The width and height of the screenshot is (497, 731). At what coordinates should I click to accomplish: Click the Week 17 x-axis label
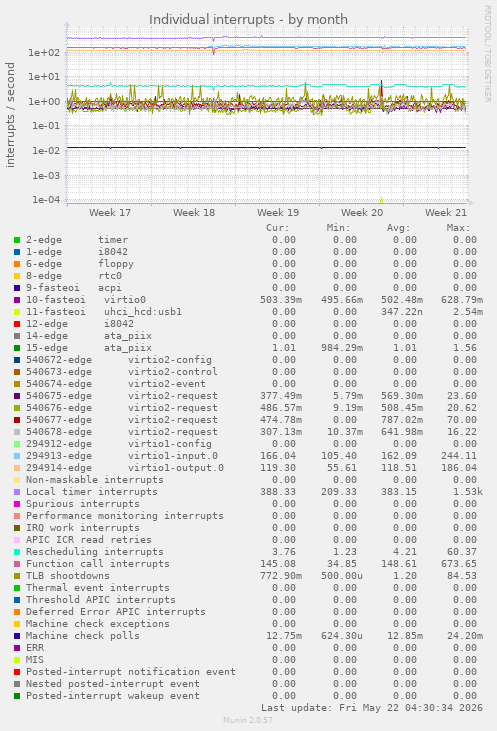click(110, 213)
